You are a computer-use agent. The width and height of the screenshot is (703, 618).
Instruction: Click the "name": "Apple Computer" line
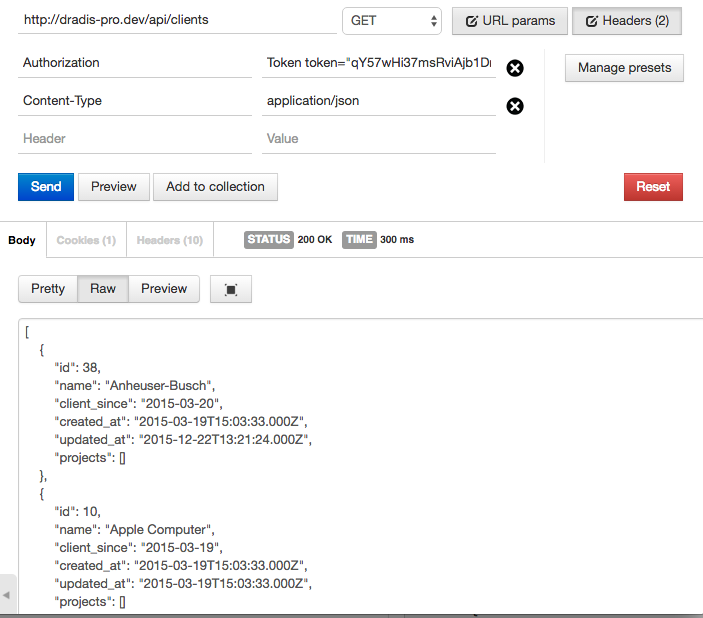(135, 530)
